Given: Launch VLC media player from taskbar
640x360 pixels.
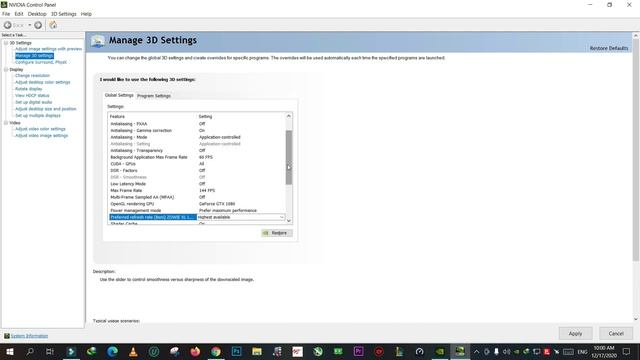Looking at the screenshot, I should point(133,351).
